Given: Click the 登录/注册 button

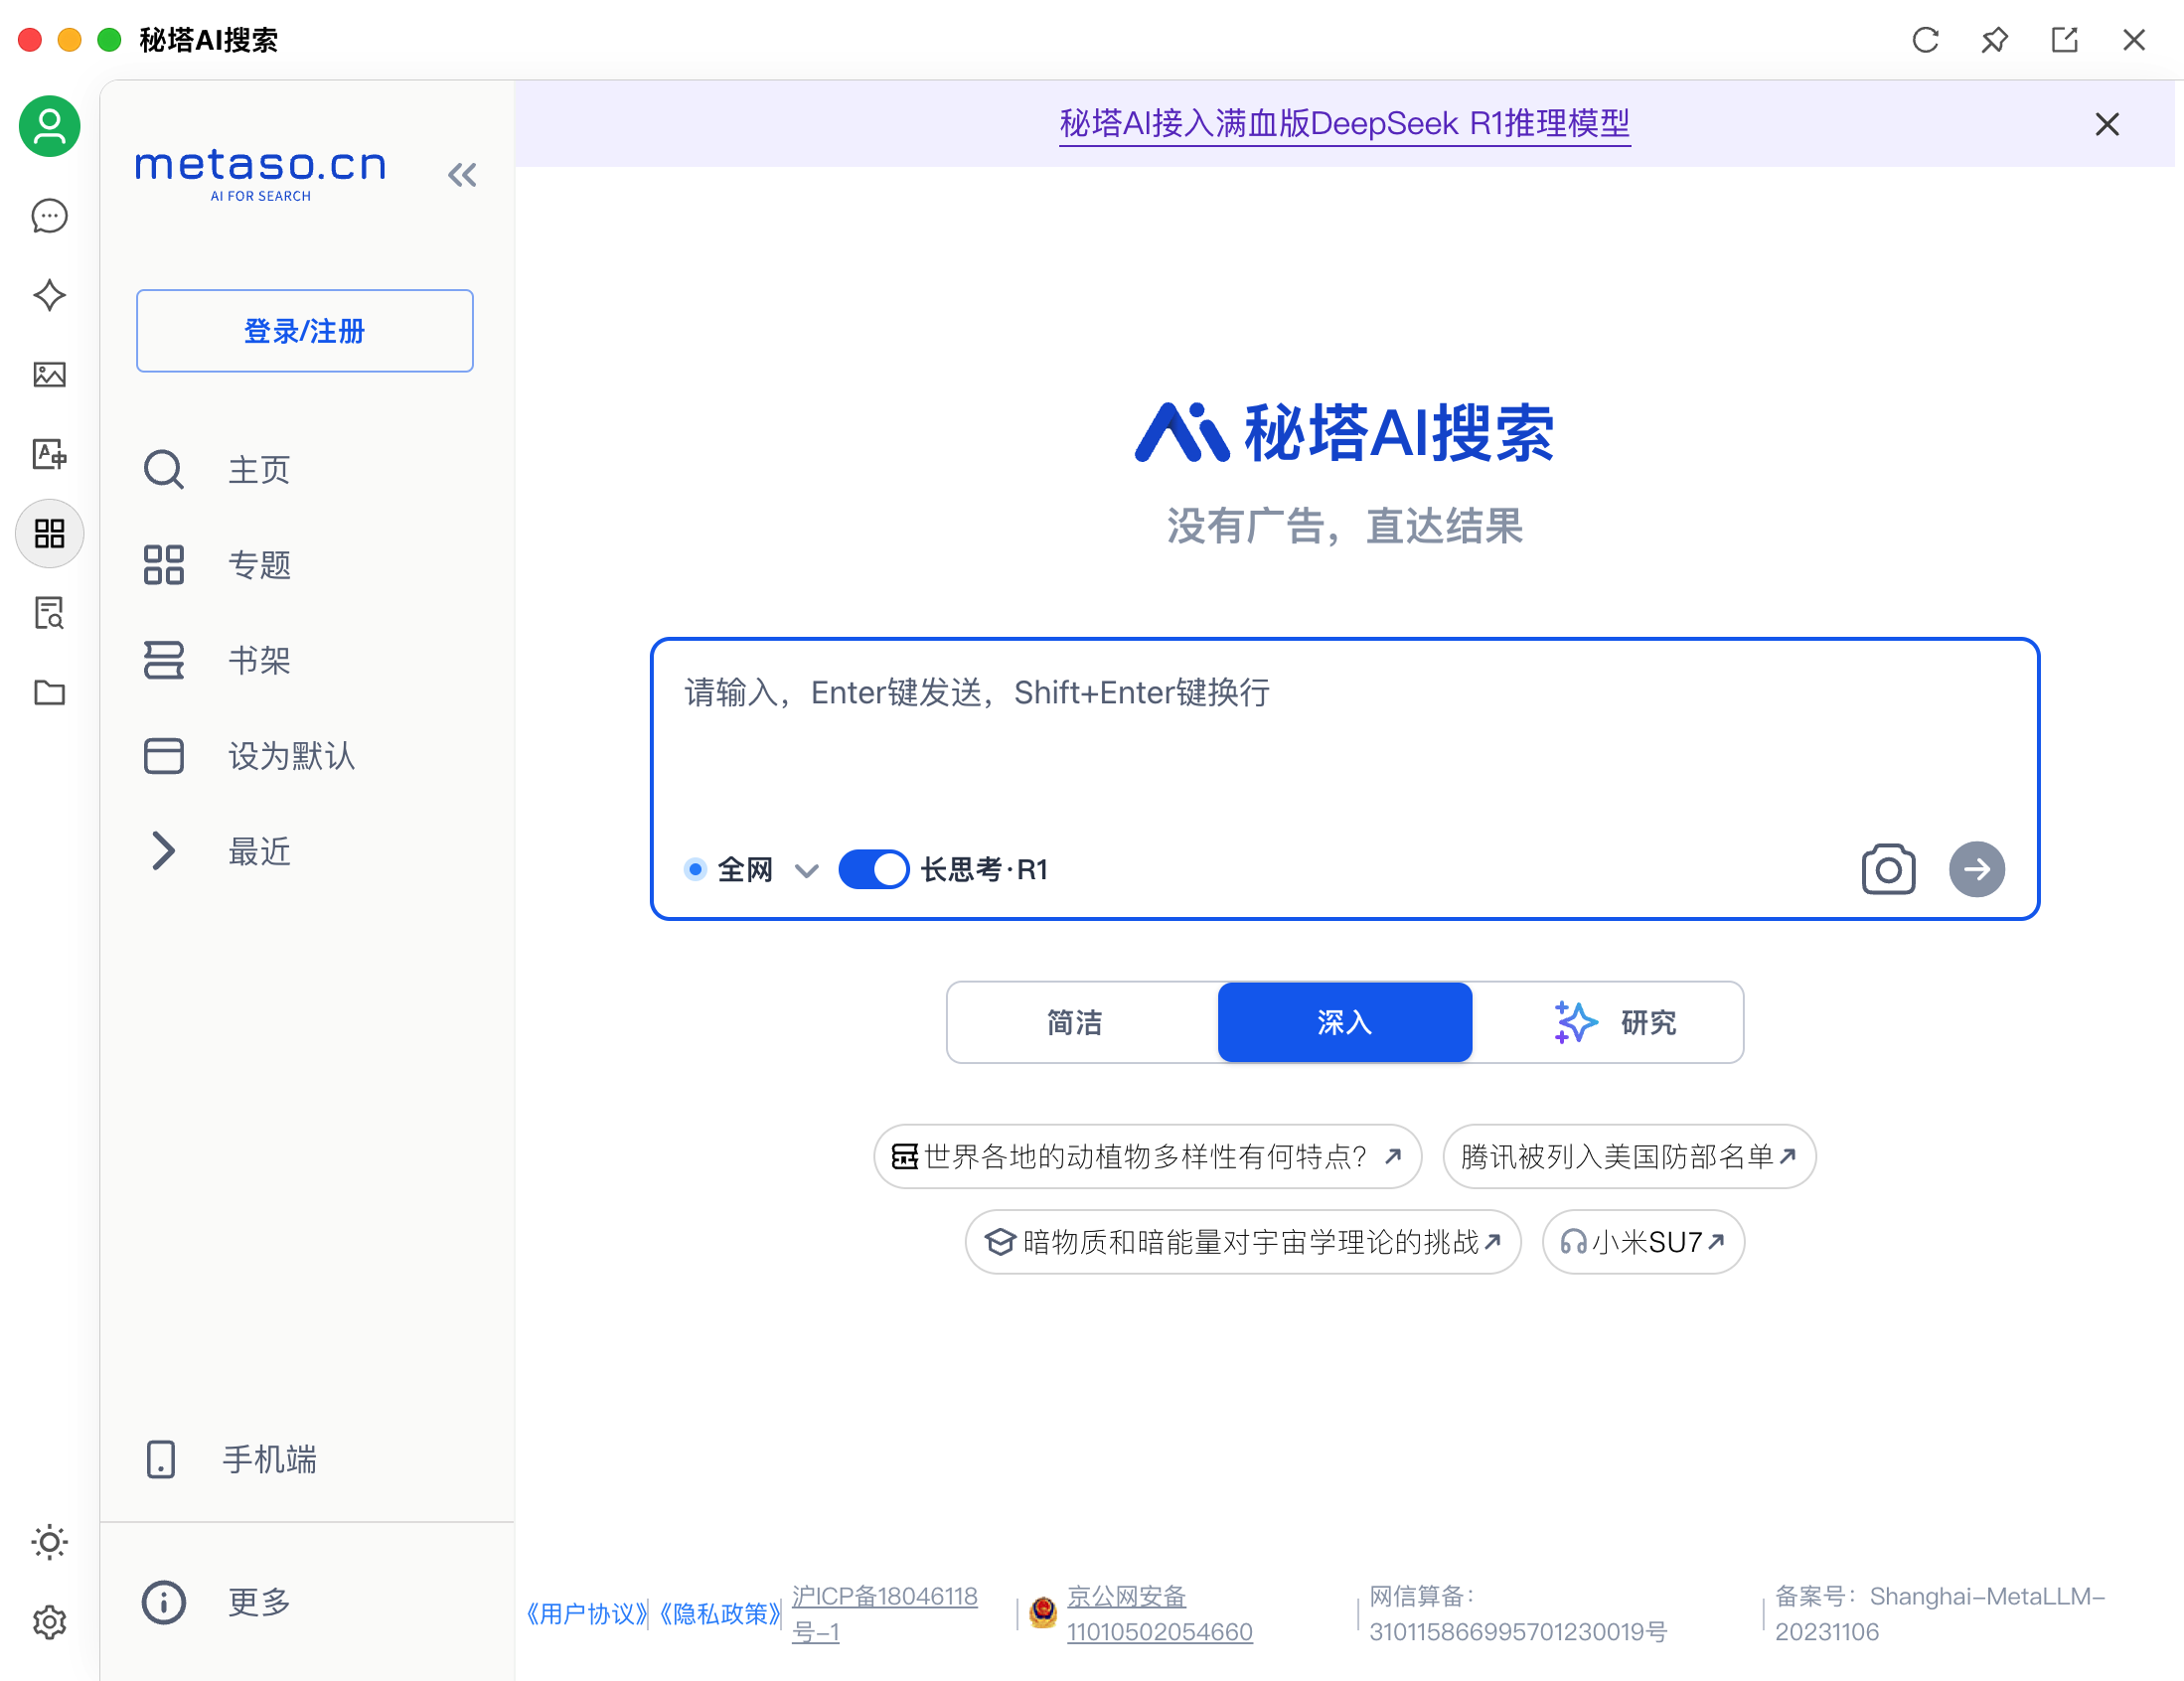Looking at the screenshot, I should [x=304, y=331].
